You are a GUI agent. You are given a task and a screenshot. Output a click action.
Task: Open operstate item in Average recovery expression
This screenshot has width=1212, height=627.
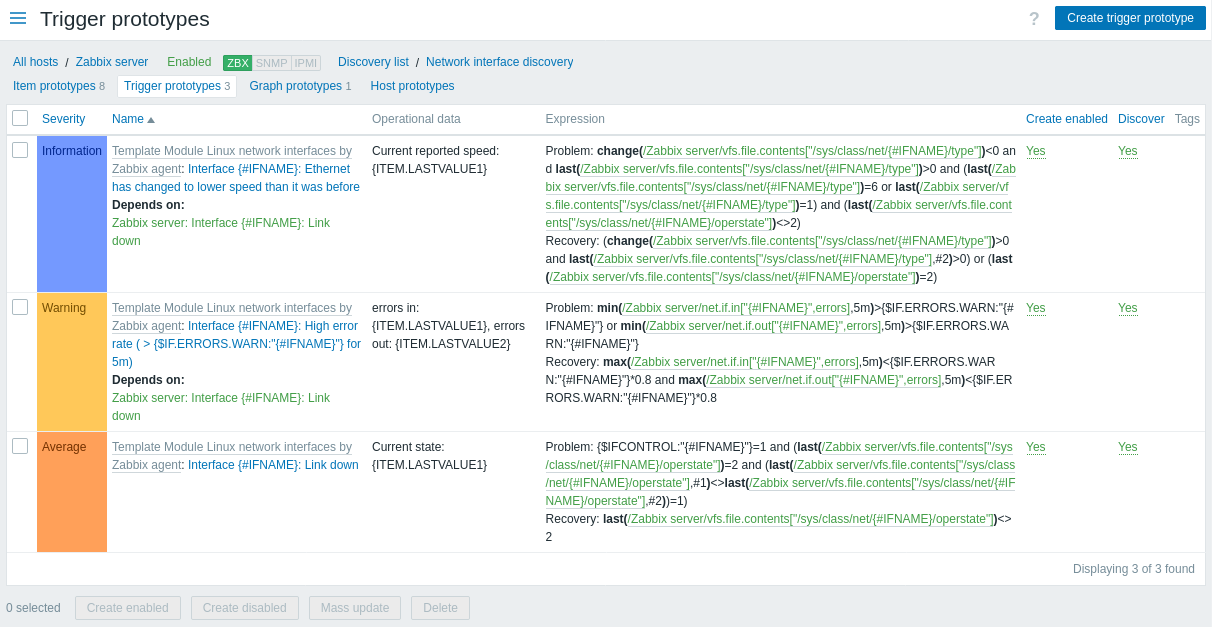(x=811, y=519)
